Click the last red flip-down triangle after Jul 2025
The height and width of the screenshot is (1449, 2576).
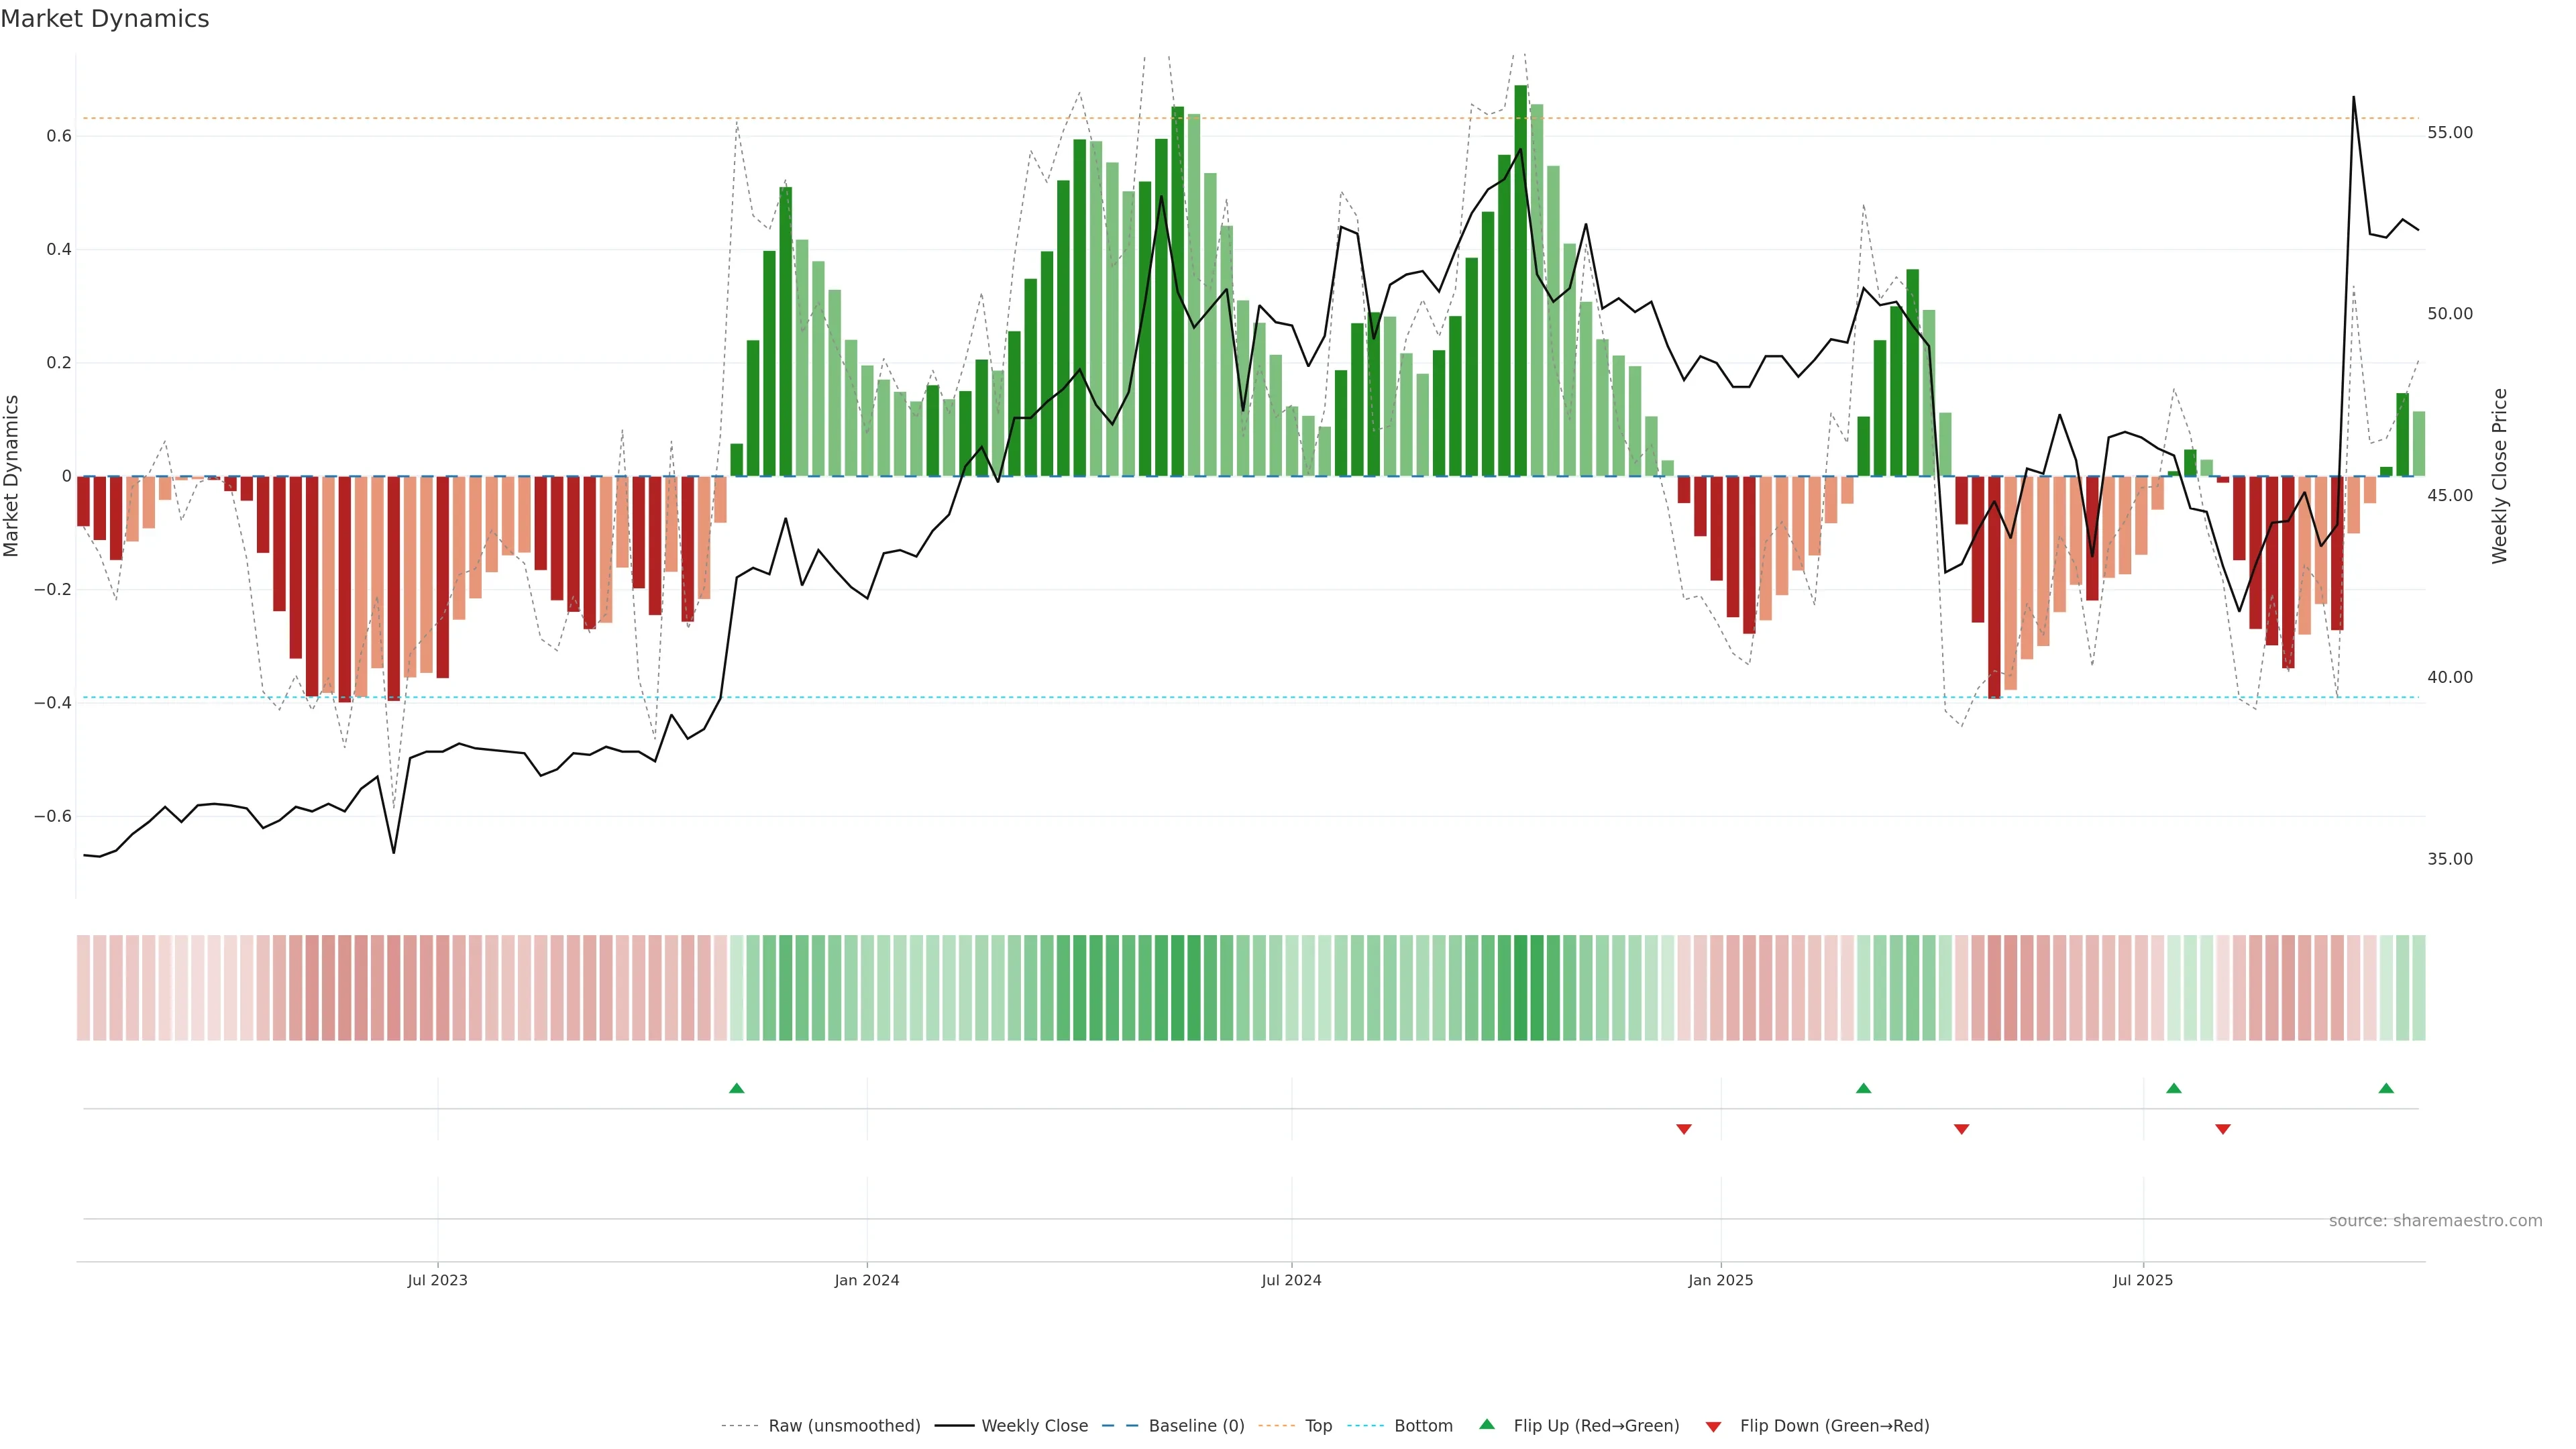(x=2223, y=1129)
